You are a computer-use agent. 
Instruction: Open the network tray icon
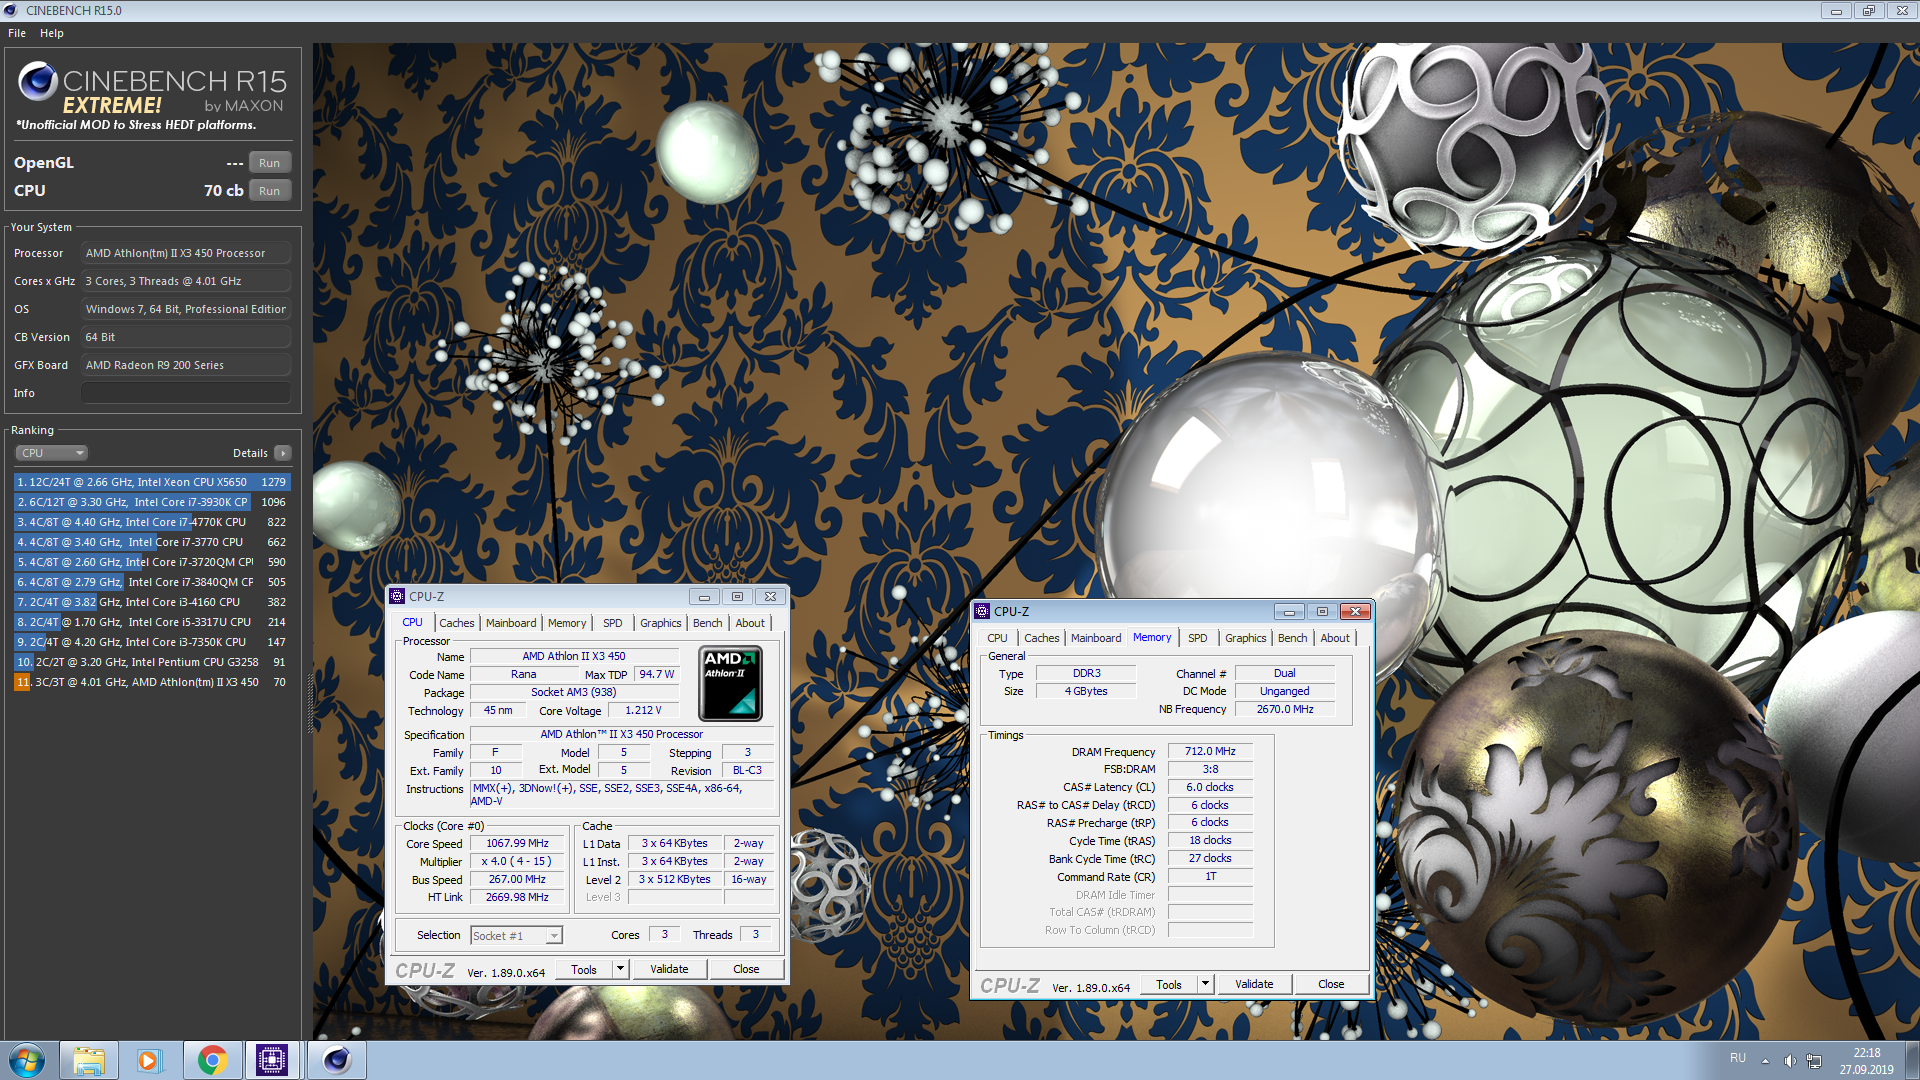click(1814, 1060)
